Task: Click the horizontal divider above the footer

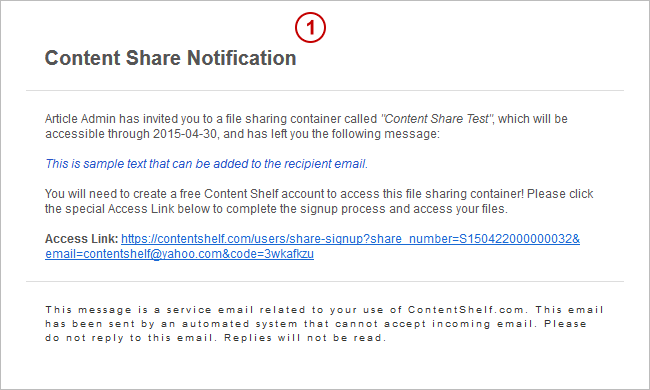Action: coord(325,282)
